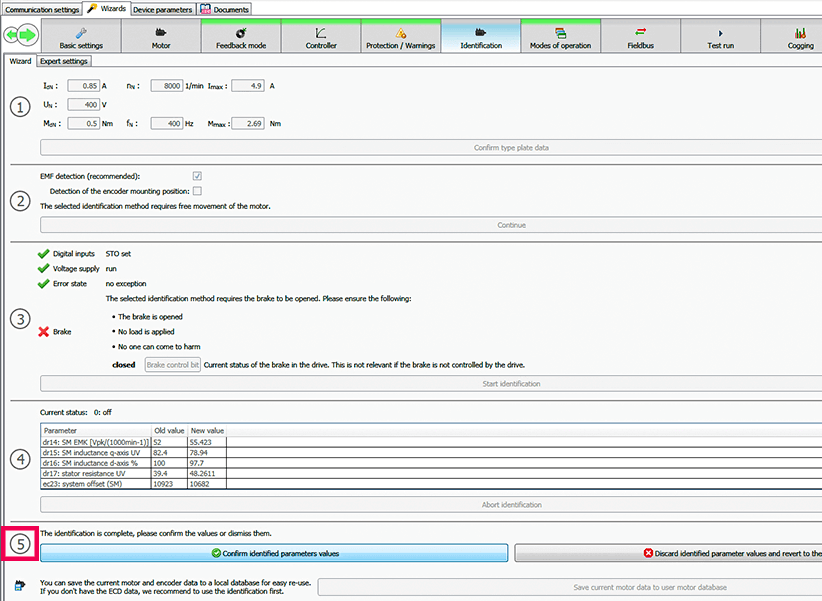822x601 pixels.
Task: Select the Motor step icon
Action: 161,33
